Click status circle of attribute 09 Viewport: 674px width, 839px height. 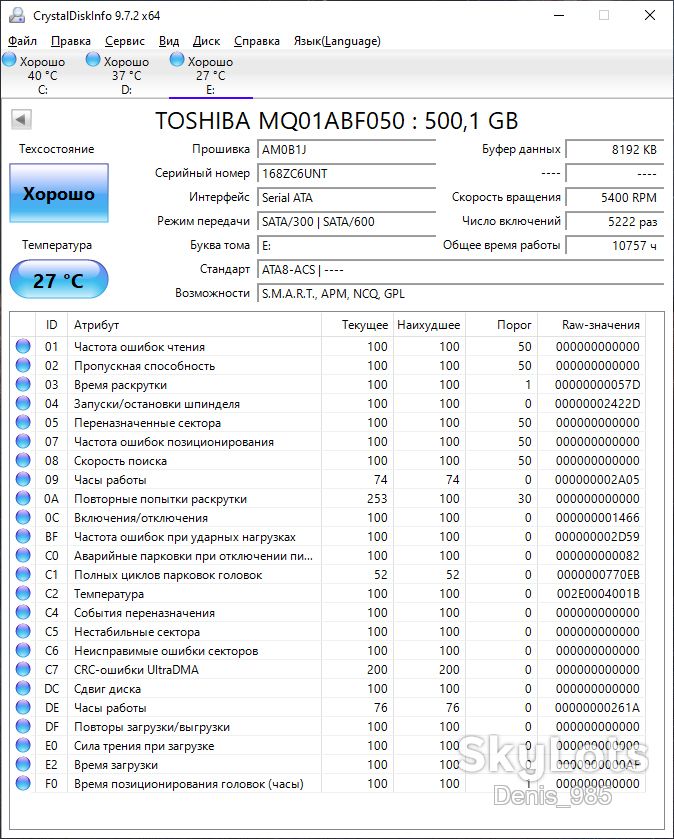tap(23, 479)
